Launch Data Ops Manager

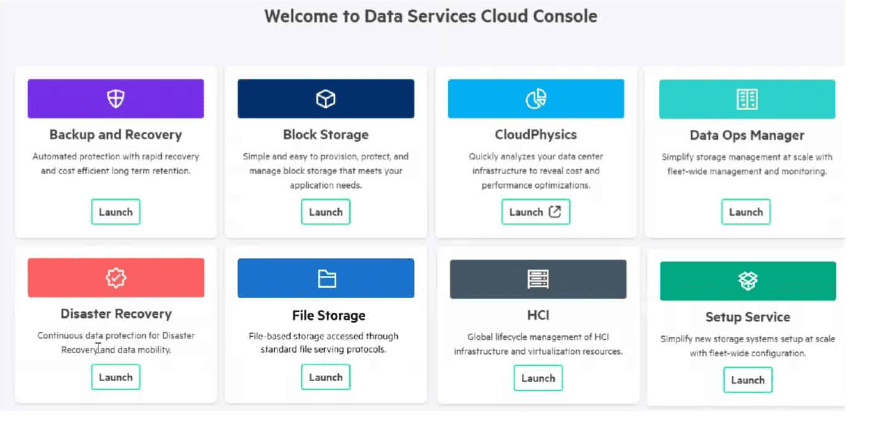coord(746,212)
